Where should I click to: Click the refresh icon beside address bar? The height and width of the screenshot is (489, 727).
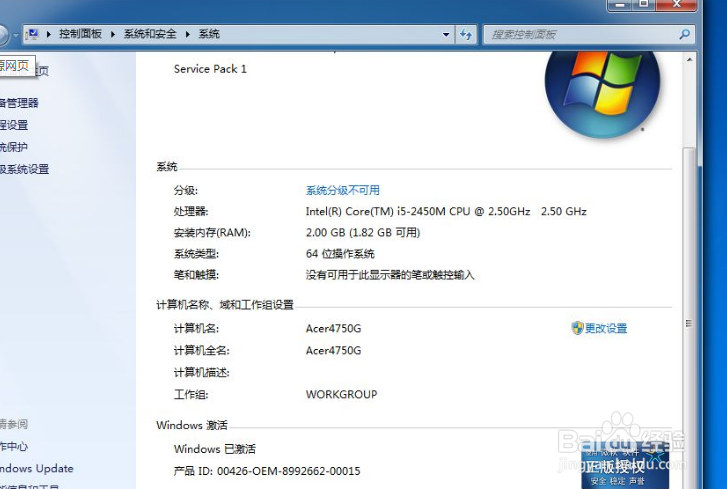point(466,34)
